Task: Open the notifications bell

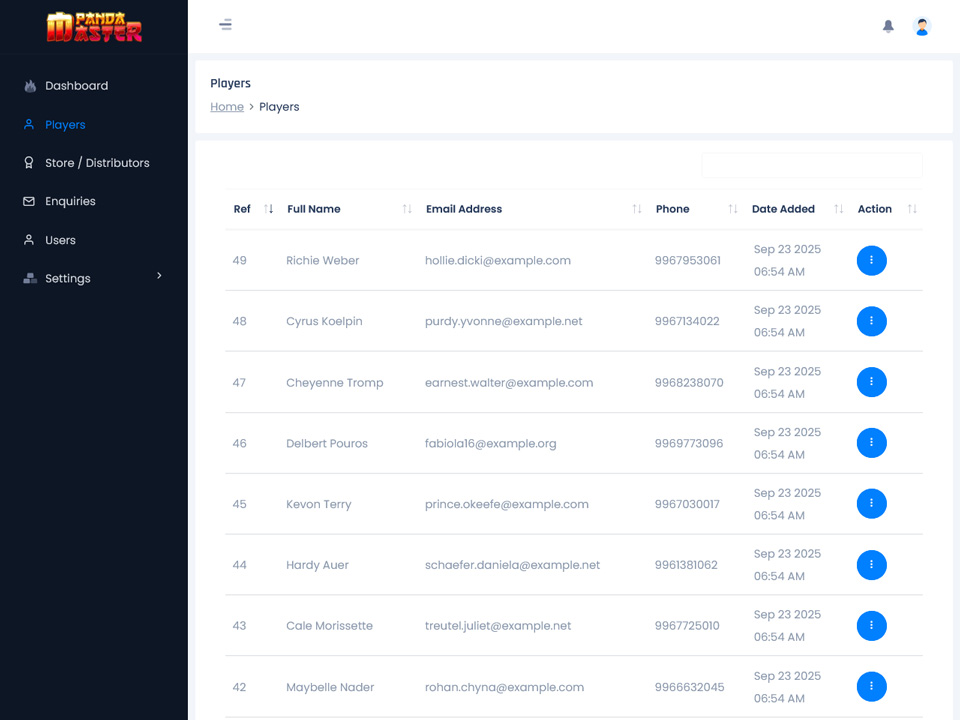Action: click(x=888, y=27)
